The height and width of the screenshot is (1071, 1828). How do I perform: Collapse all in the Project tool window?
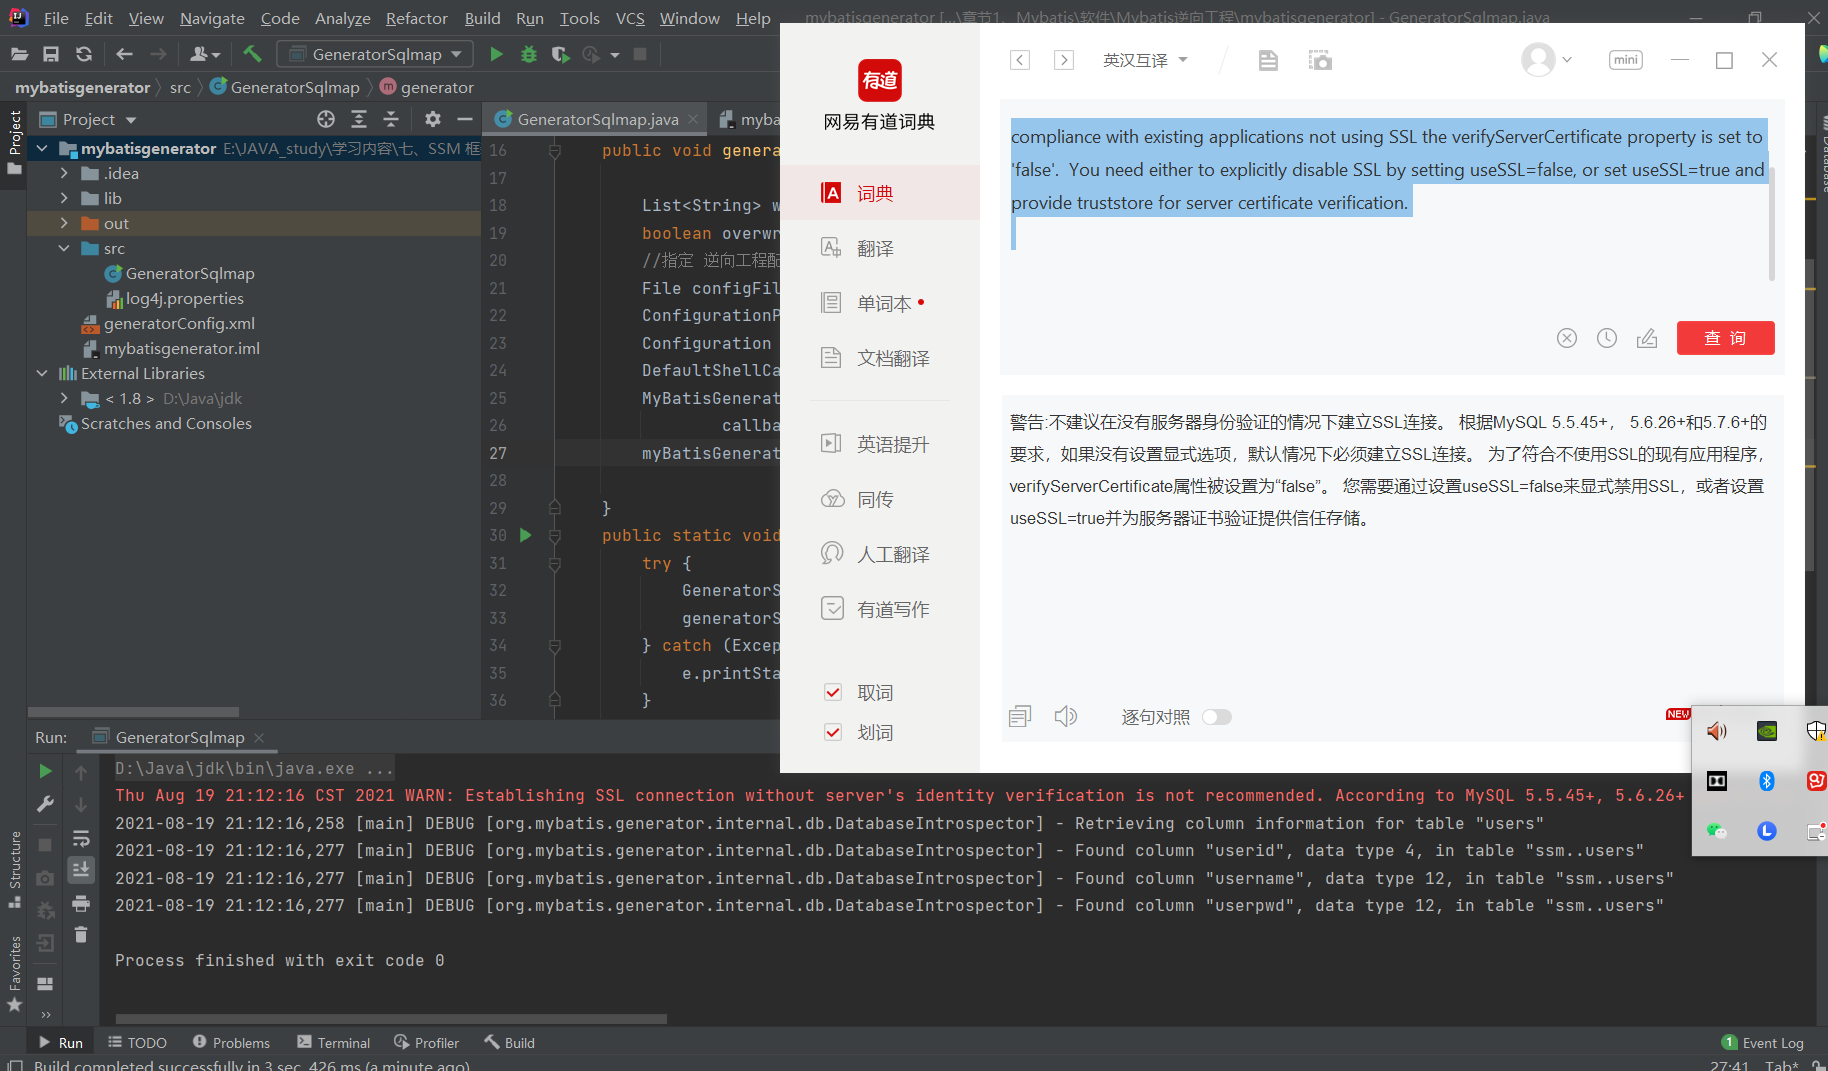click(391, 119)
